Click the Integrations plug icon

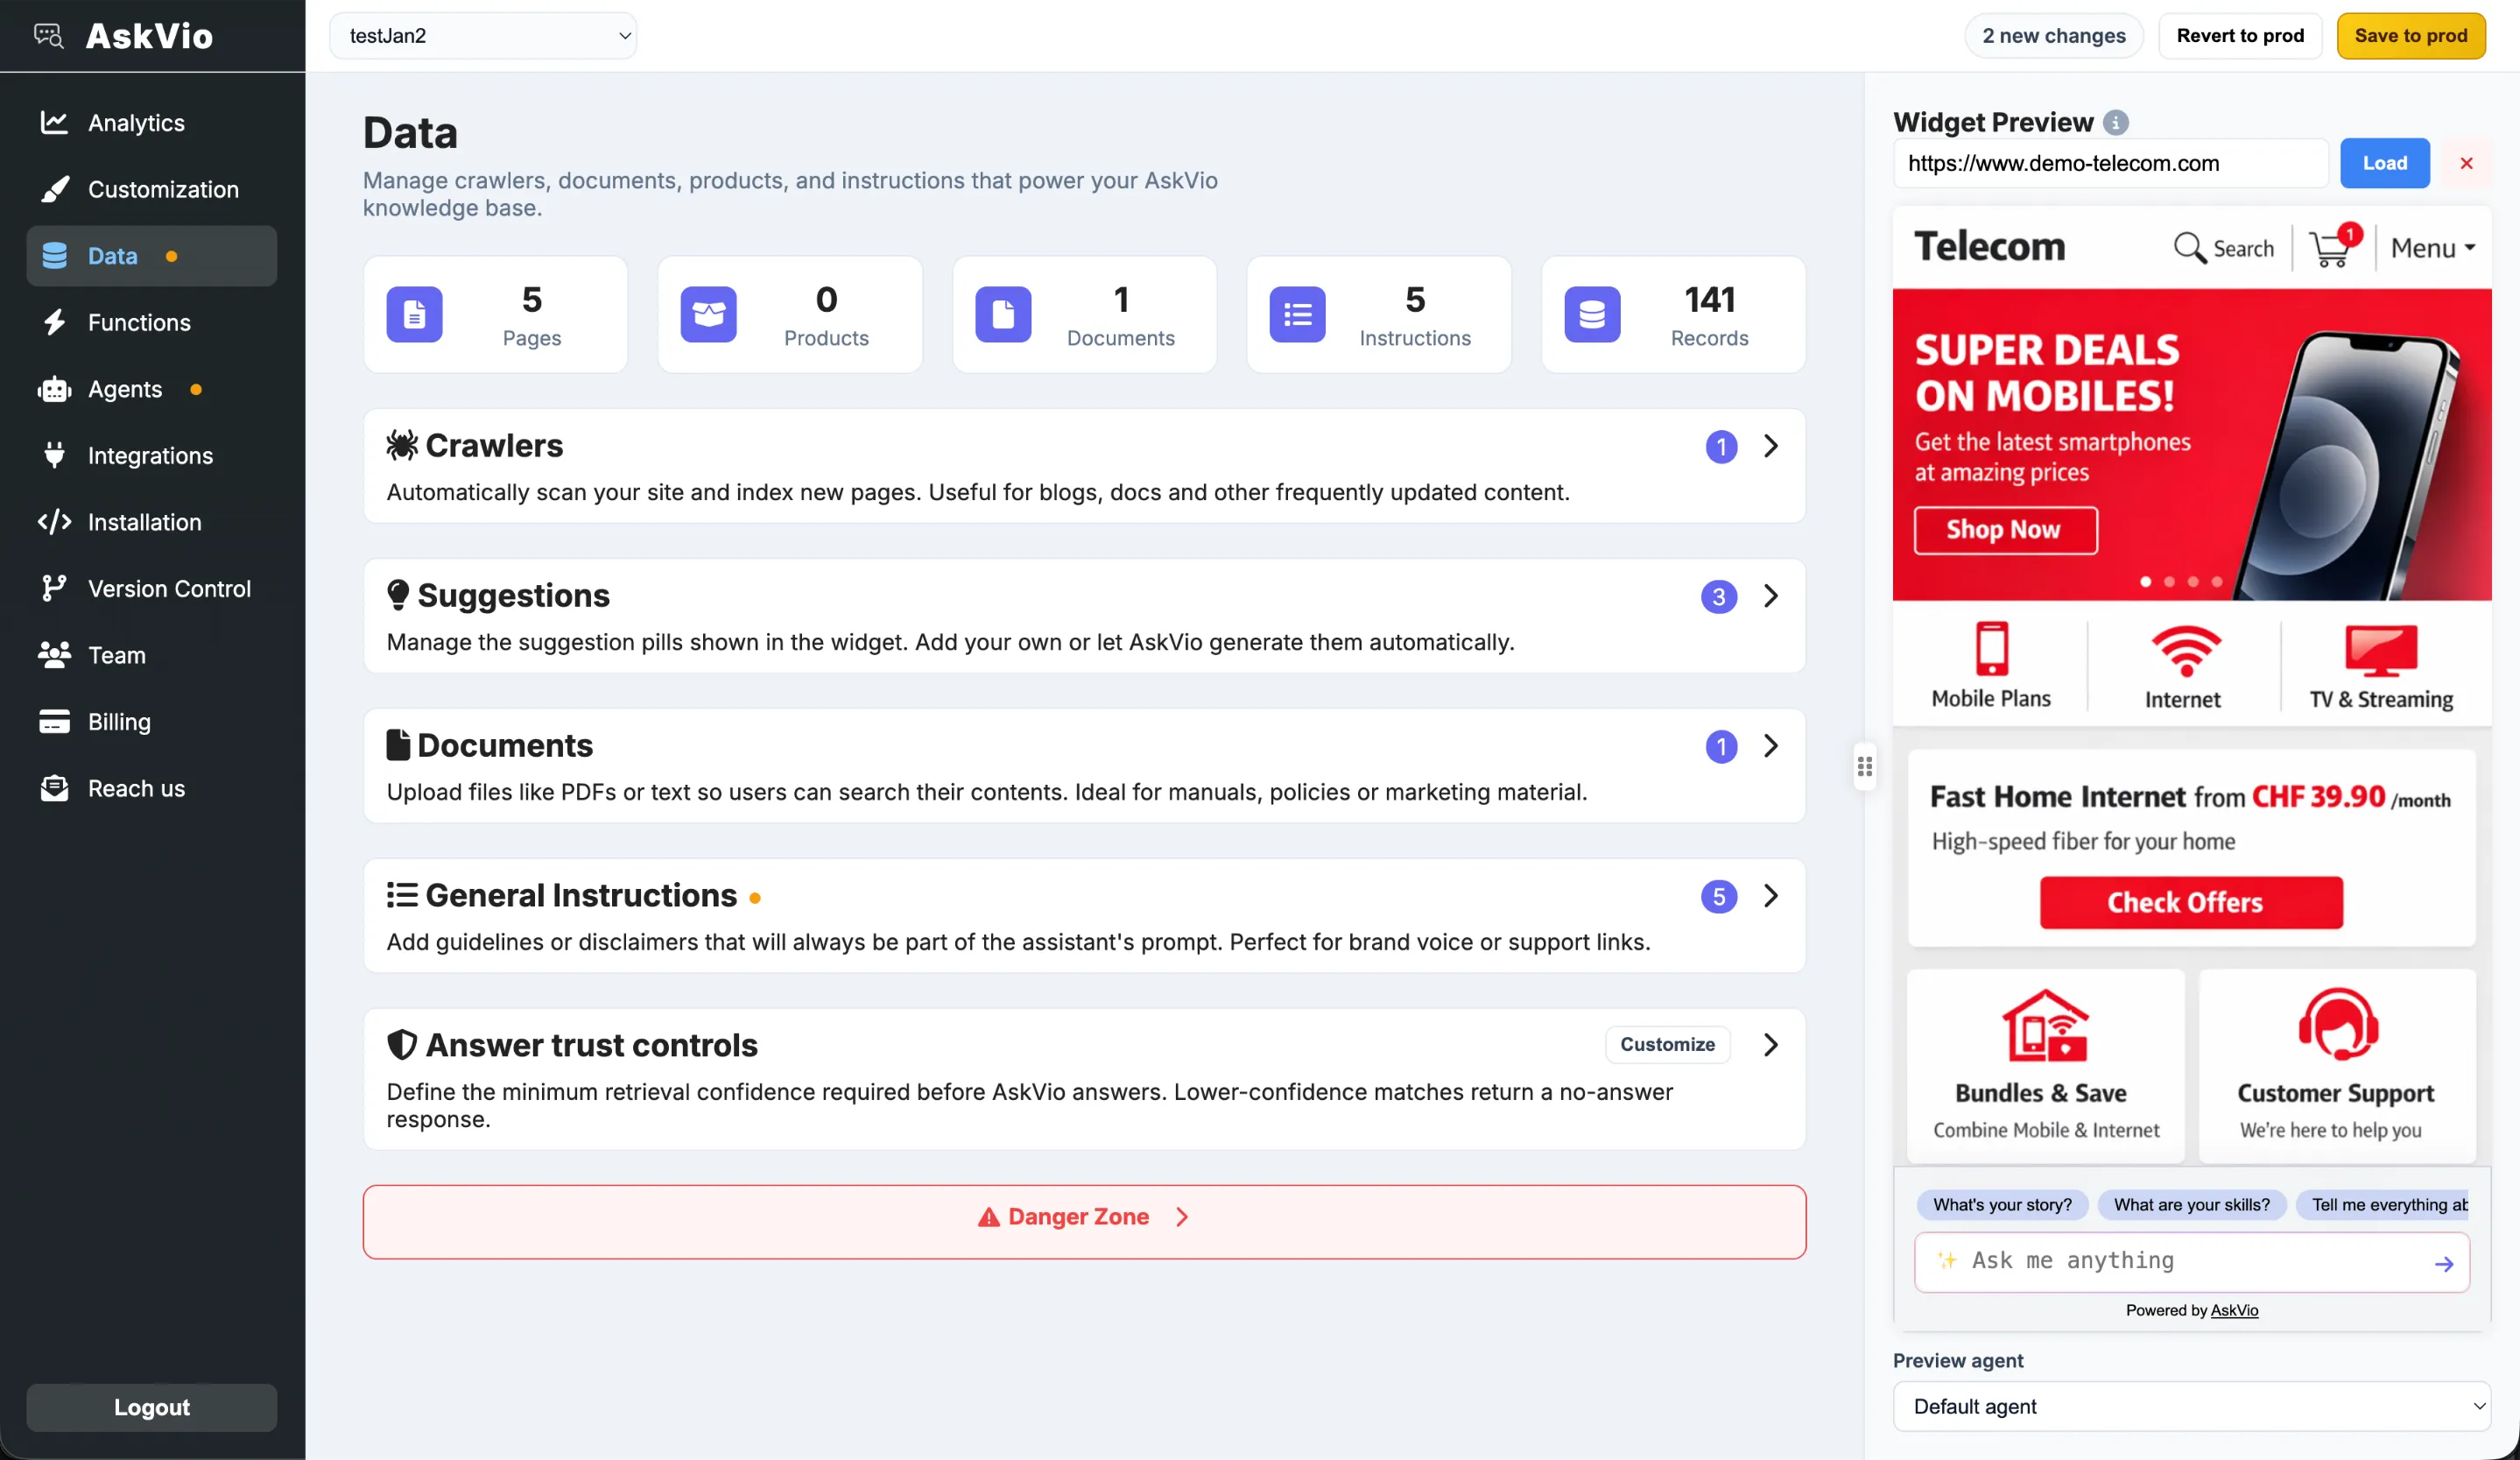[54, 455]
